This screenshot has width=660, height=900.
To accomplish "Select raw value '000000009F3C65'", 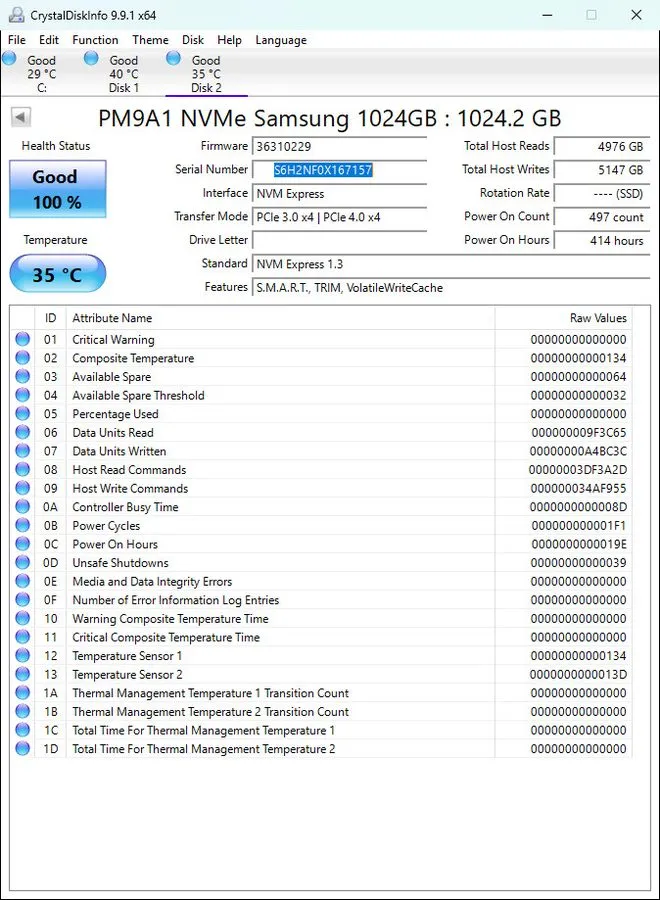I will [x=579, y=432].
